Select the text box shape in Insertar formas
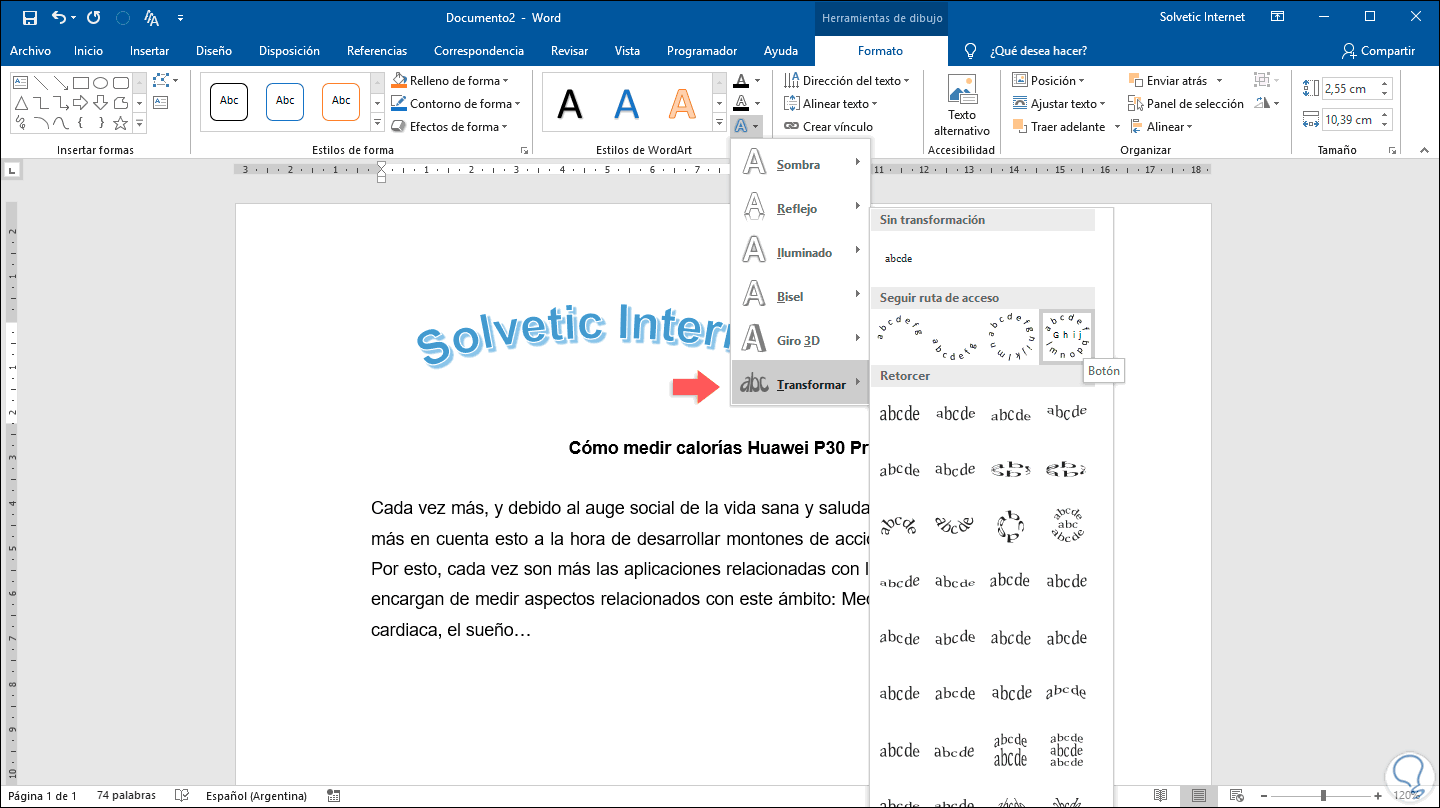The image size is (1440, 808). click(22, 82)
